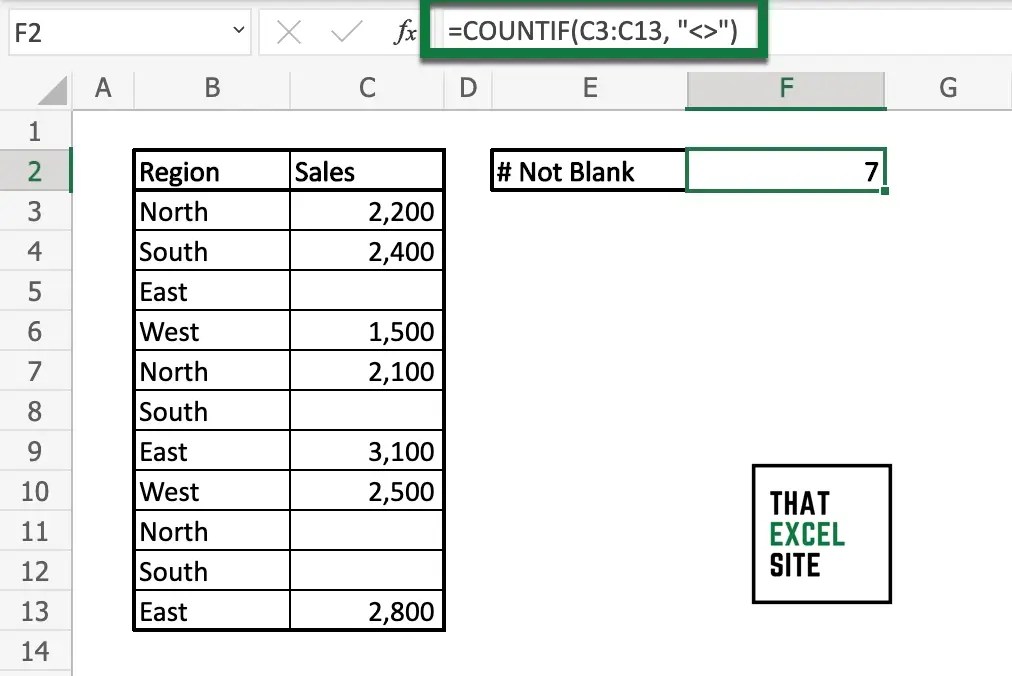The width and height of the screenshot is (1012, 676).
Task: Click the Sales column header cell
Action: (x=366, y=170)
